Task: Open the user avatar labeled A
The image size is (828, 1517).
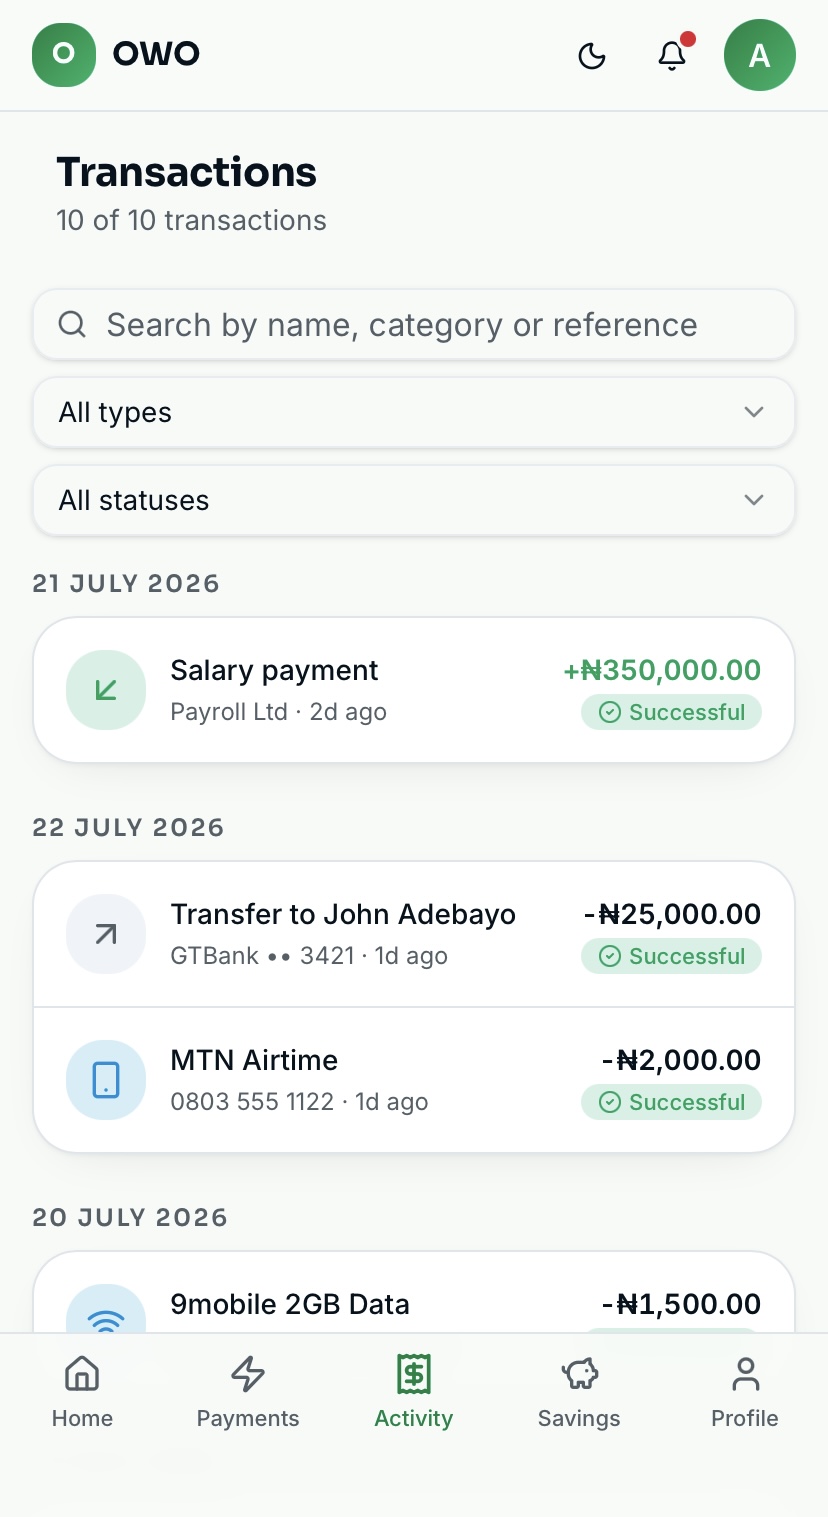Action: click(x=760, y=55)
